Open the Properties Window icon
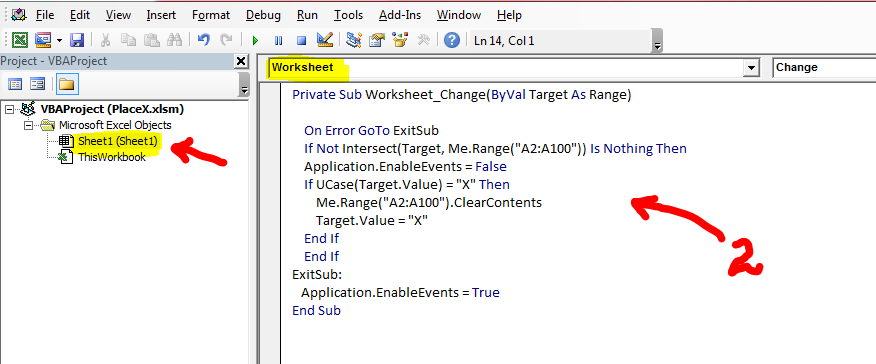 point(377,40)
